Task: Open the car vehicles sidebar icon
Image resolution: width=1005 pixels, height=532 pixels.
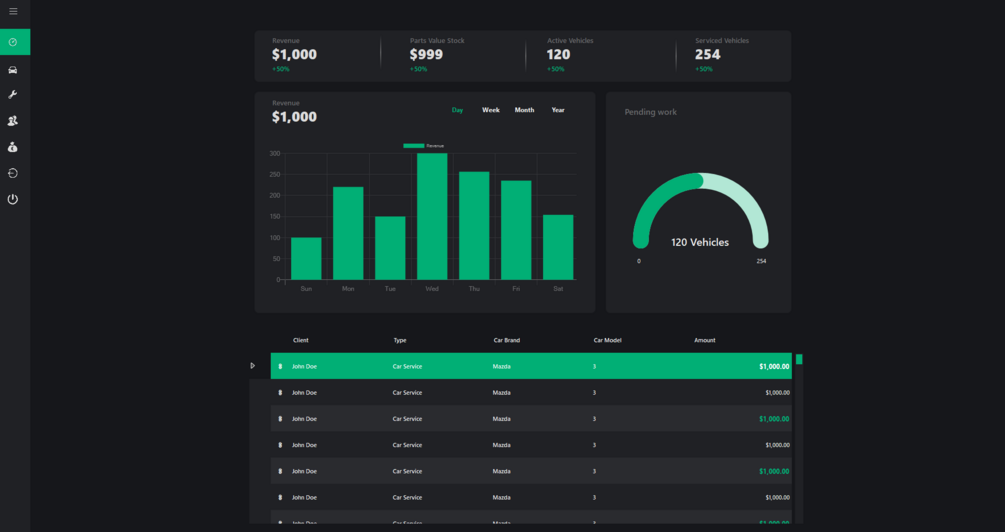Action: point(13,70)
